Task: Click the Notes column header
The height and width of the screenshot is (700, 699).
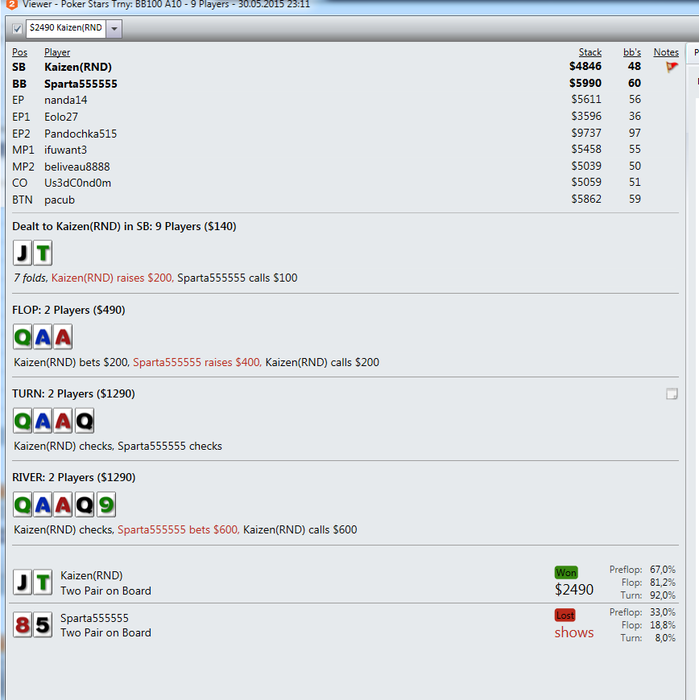Action: 666,52
